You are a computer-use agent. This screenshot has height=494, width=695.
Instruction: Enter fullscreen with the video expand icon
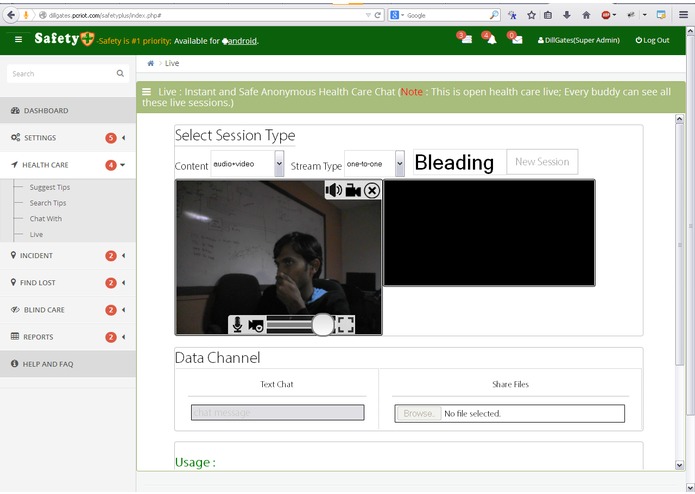345,325
